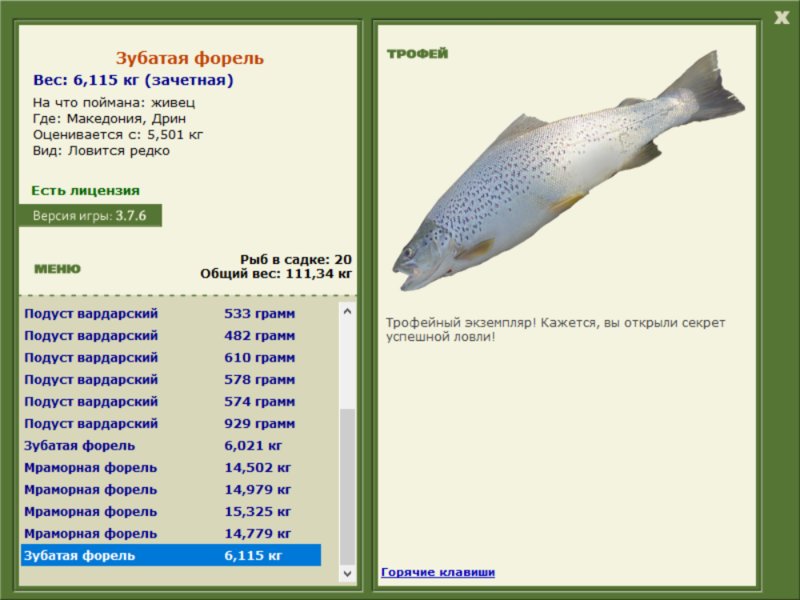Select Зубатая форель 6,021 кг row
The width and height of the screenshot is (800, 600).
171,445
